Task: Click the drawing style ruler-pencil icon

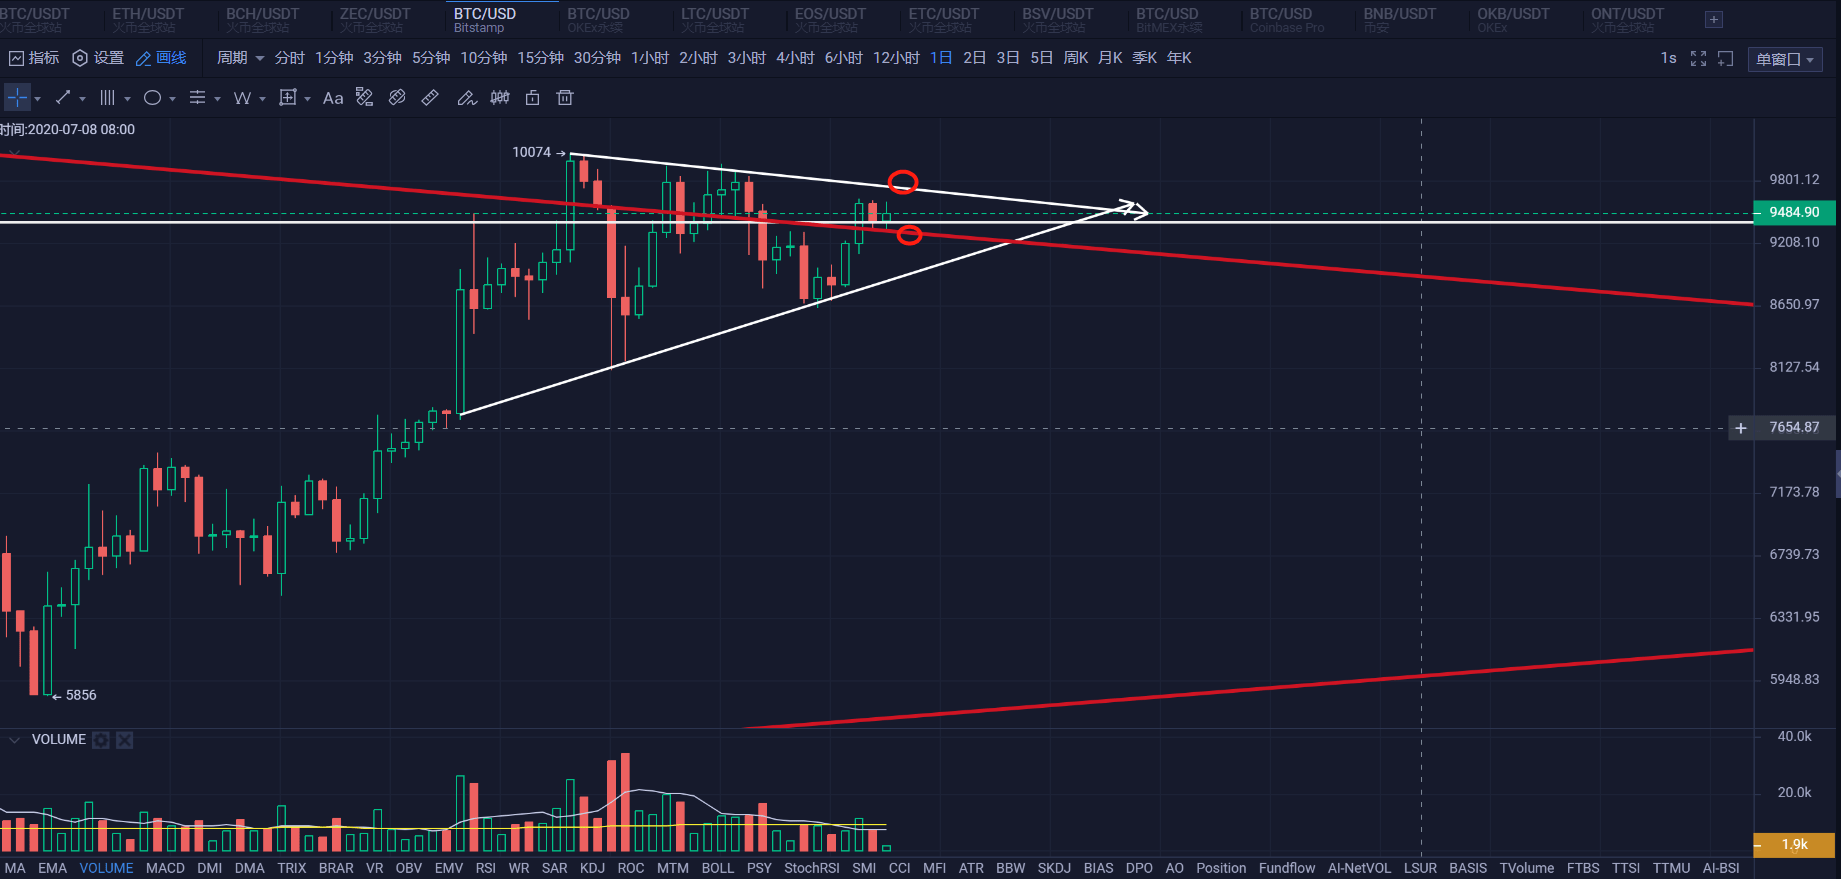Action: (365, 98)
